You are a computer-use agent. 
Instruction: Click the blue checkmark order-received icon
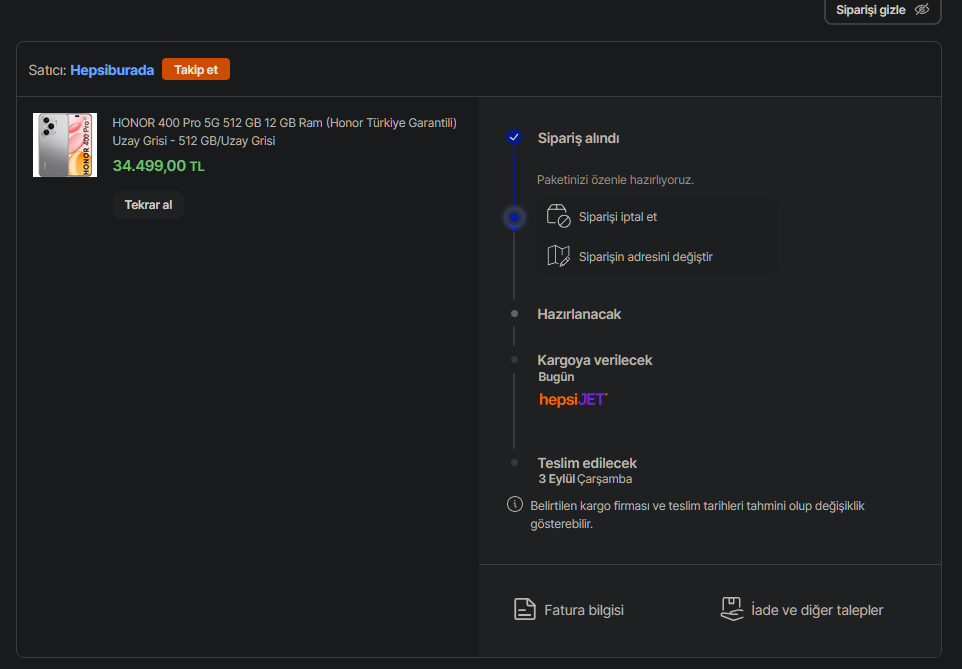[x=514, y=138]
